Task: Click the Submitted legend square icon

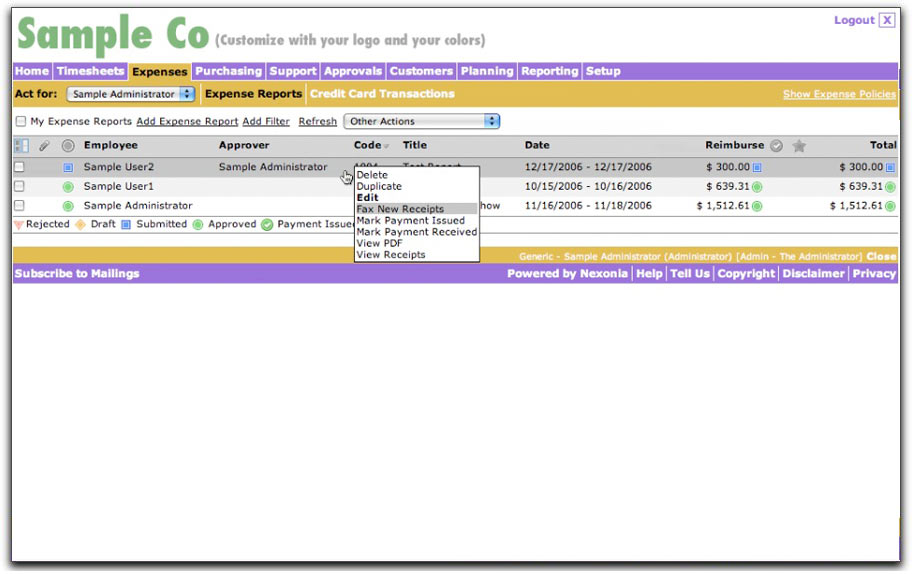Action: (126, 224)
